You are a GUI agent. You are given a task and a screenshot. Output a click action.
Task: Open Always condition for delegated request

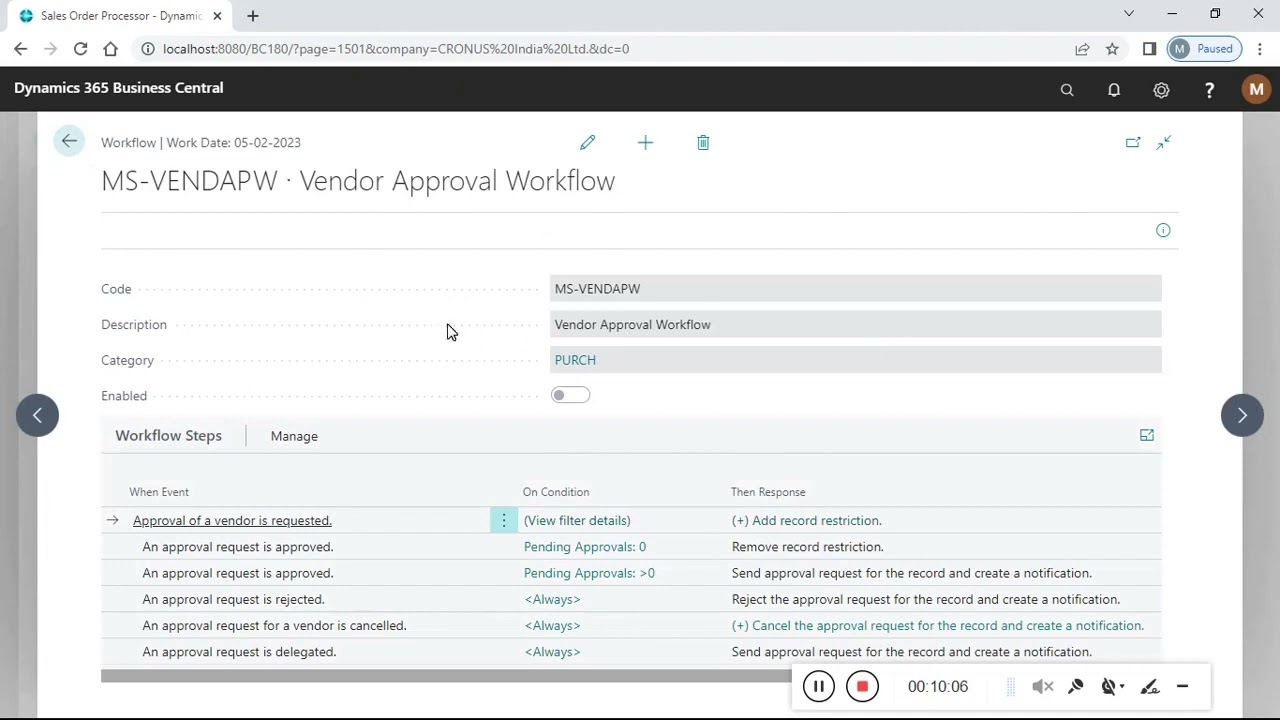[x=552, y=652]
